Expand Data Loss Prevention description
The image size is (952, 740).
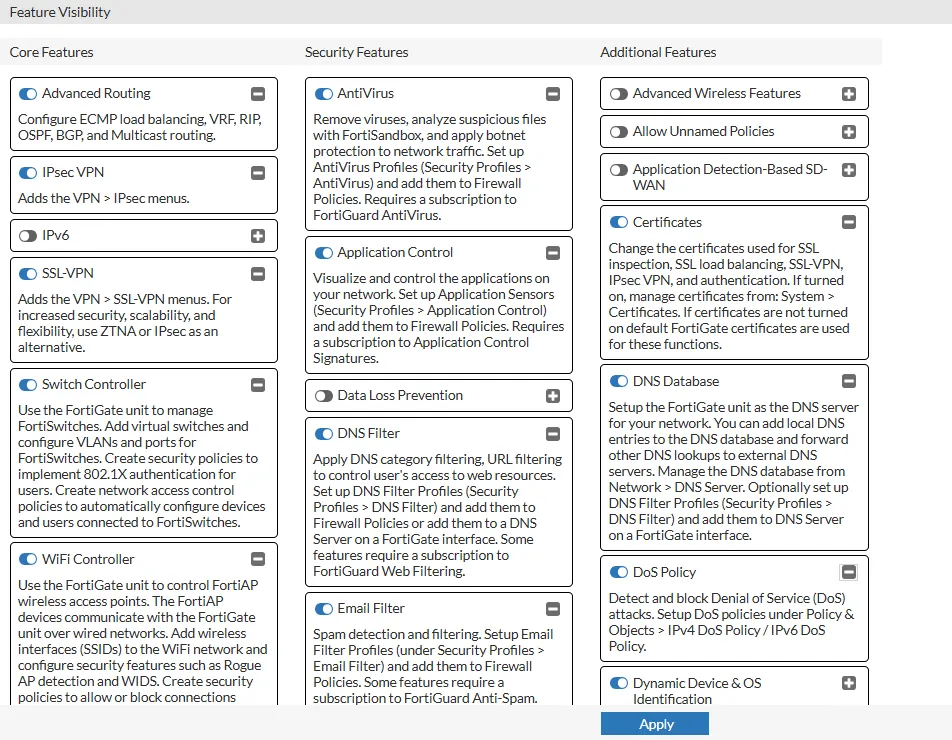click(553, 396)
